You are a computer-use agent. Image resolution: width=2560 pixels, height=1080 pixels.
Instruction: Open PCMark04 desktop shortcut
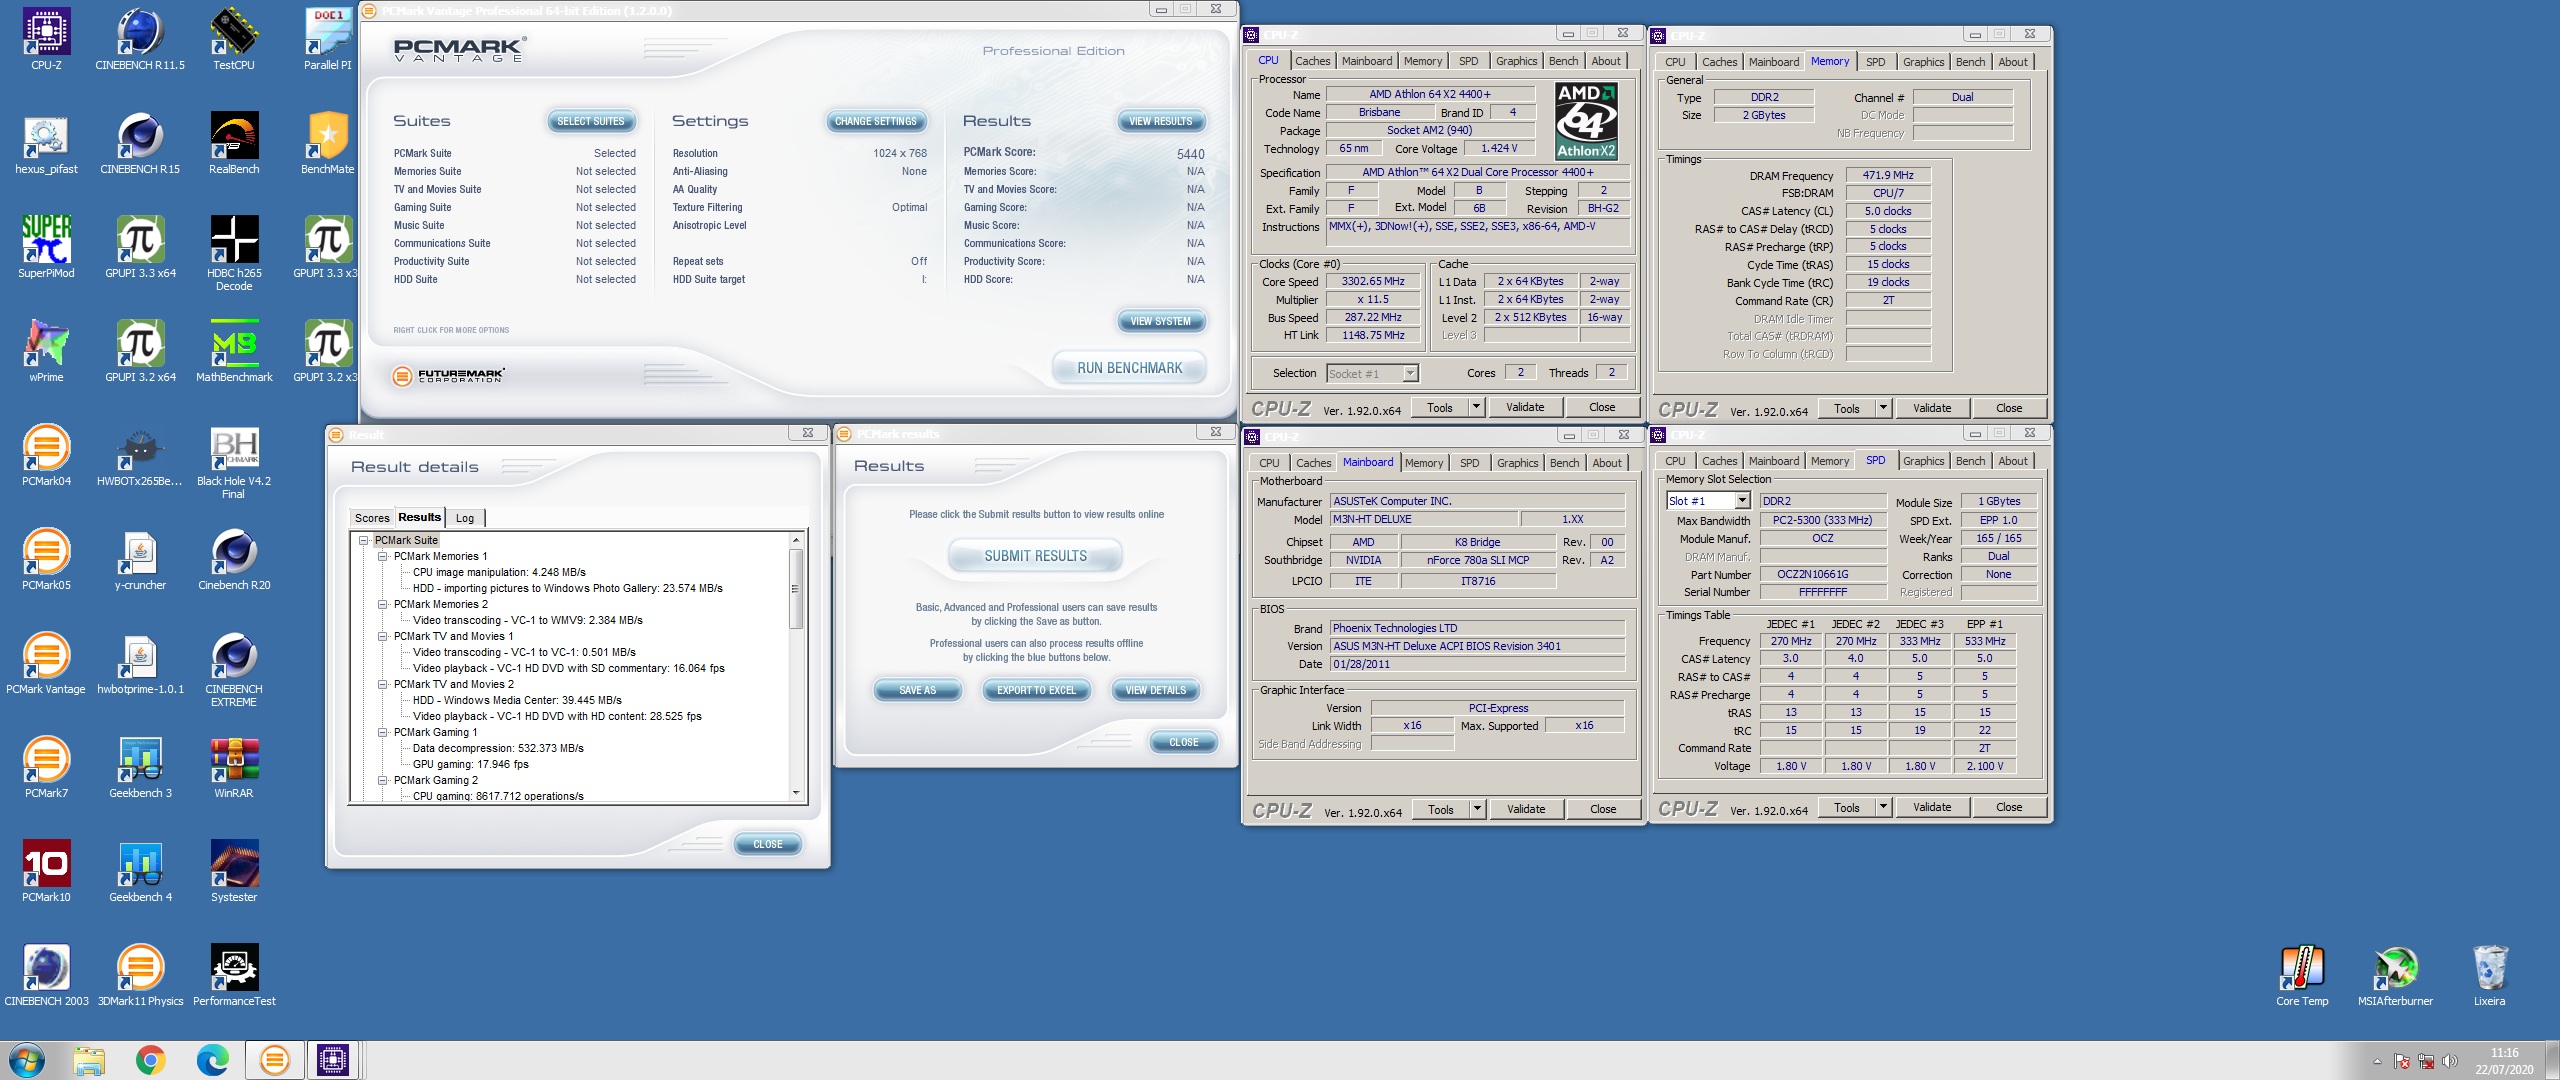point(46,456)
